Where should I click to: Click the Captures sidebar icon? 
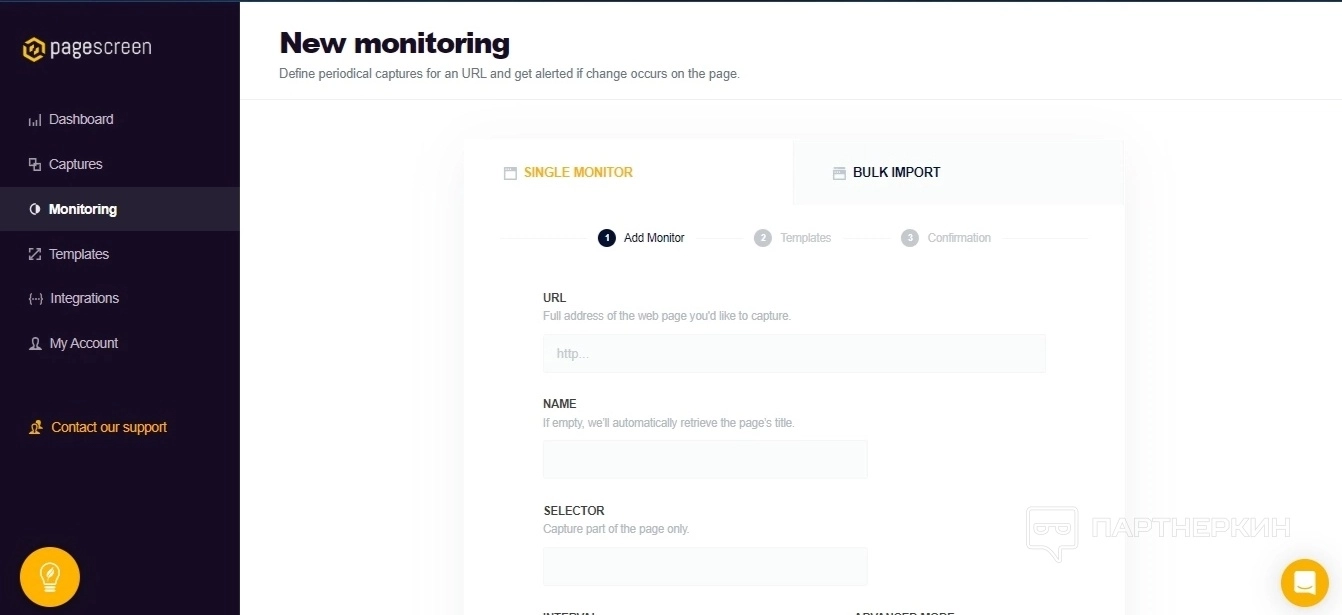[x=35, y=165]
